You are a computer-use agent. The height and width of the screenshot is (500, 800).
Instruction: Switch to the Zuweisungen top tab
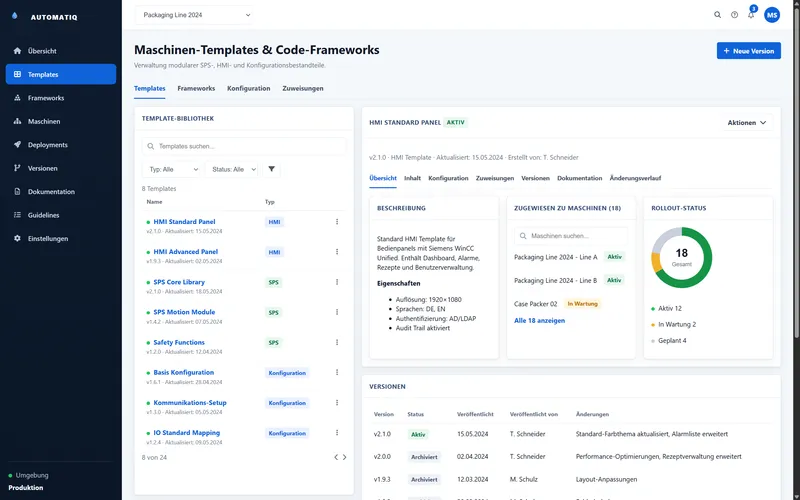303,88
